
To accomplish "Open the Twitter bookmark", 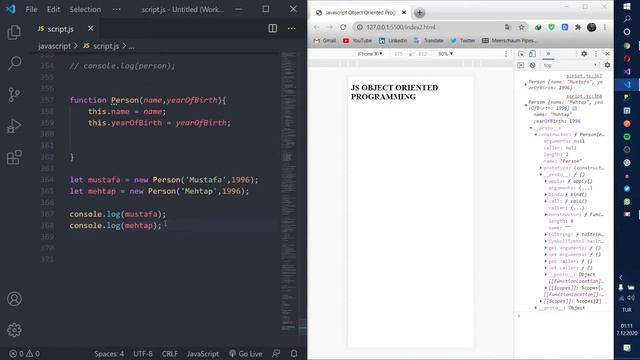I will (463, 40).
